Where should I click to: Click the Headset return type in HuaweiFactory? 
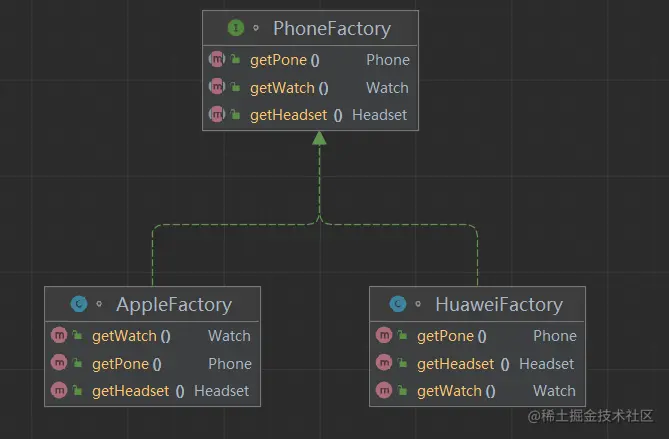coord(546,364)
